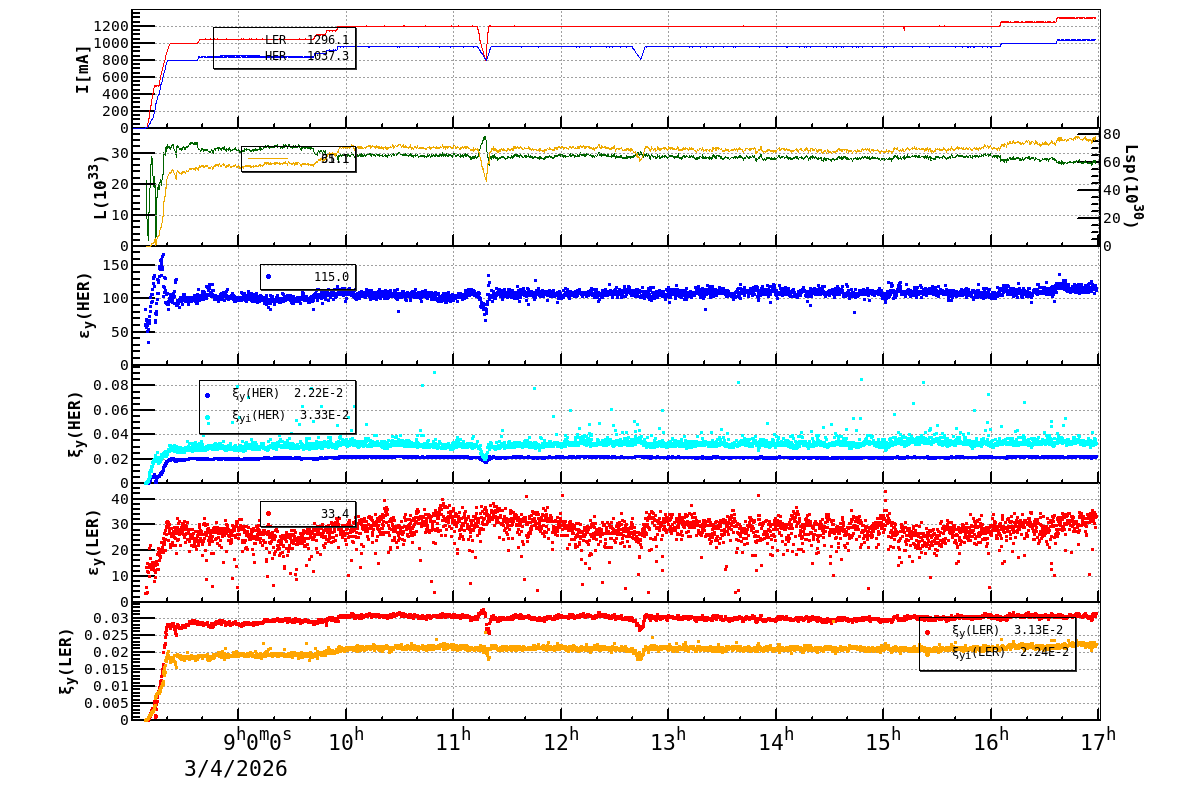Click the "15h" time axis label
The width and height of the screenshot is (1200, 798).
[884, 739]
